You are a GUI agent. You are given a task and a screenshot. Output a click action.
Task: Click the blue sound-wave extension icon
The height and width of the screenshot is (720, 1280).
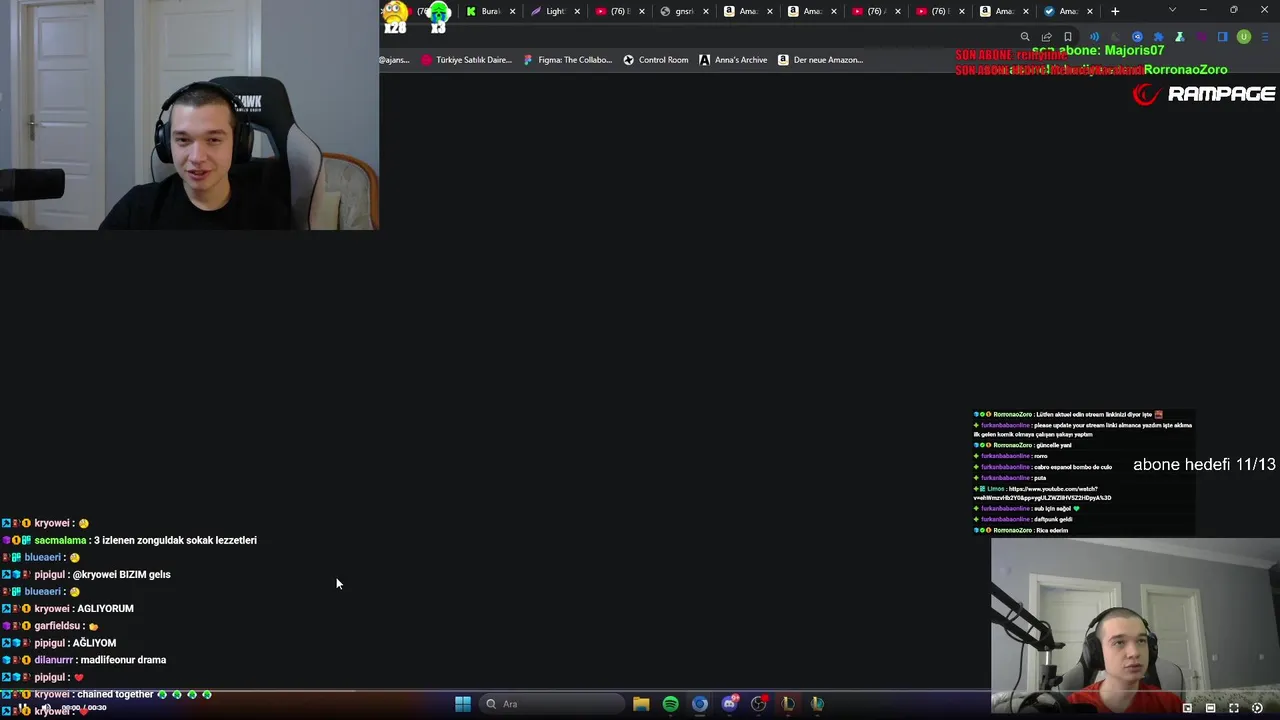pyautogui.click(x=1093, y=37)
